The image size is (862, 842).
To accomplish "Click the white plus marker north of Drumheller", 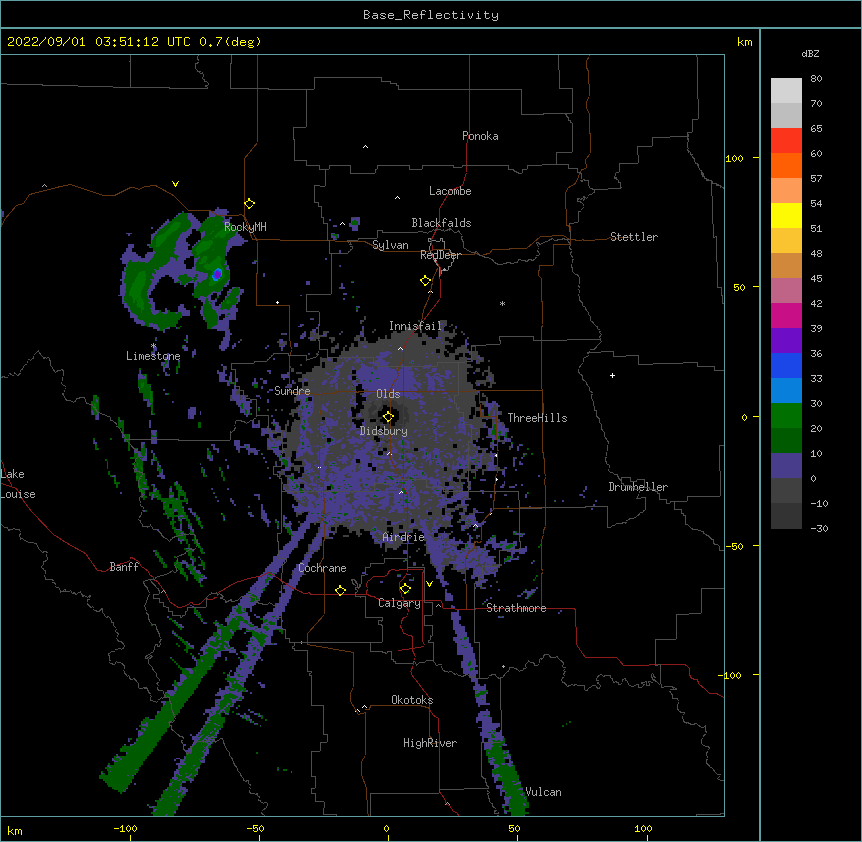I will coord(612,375).
